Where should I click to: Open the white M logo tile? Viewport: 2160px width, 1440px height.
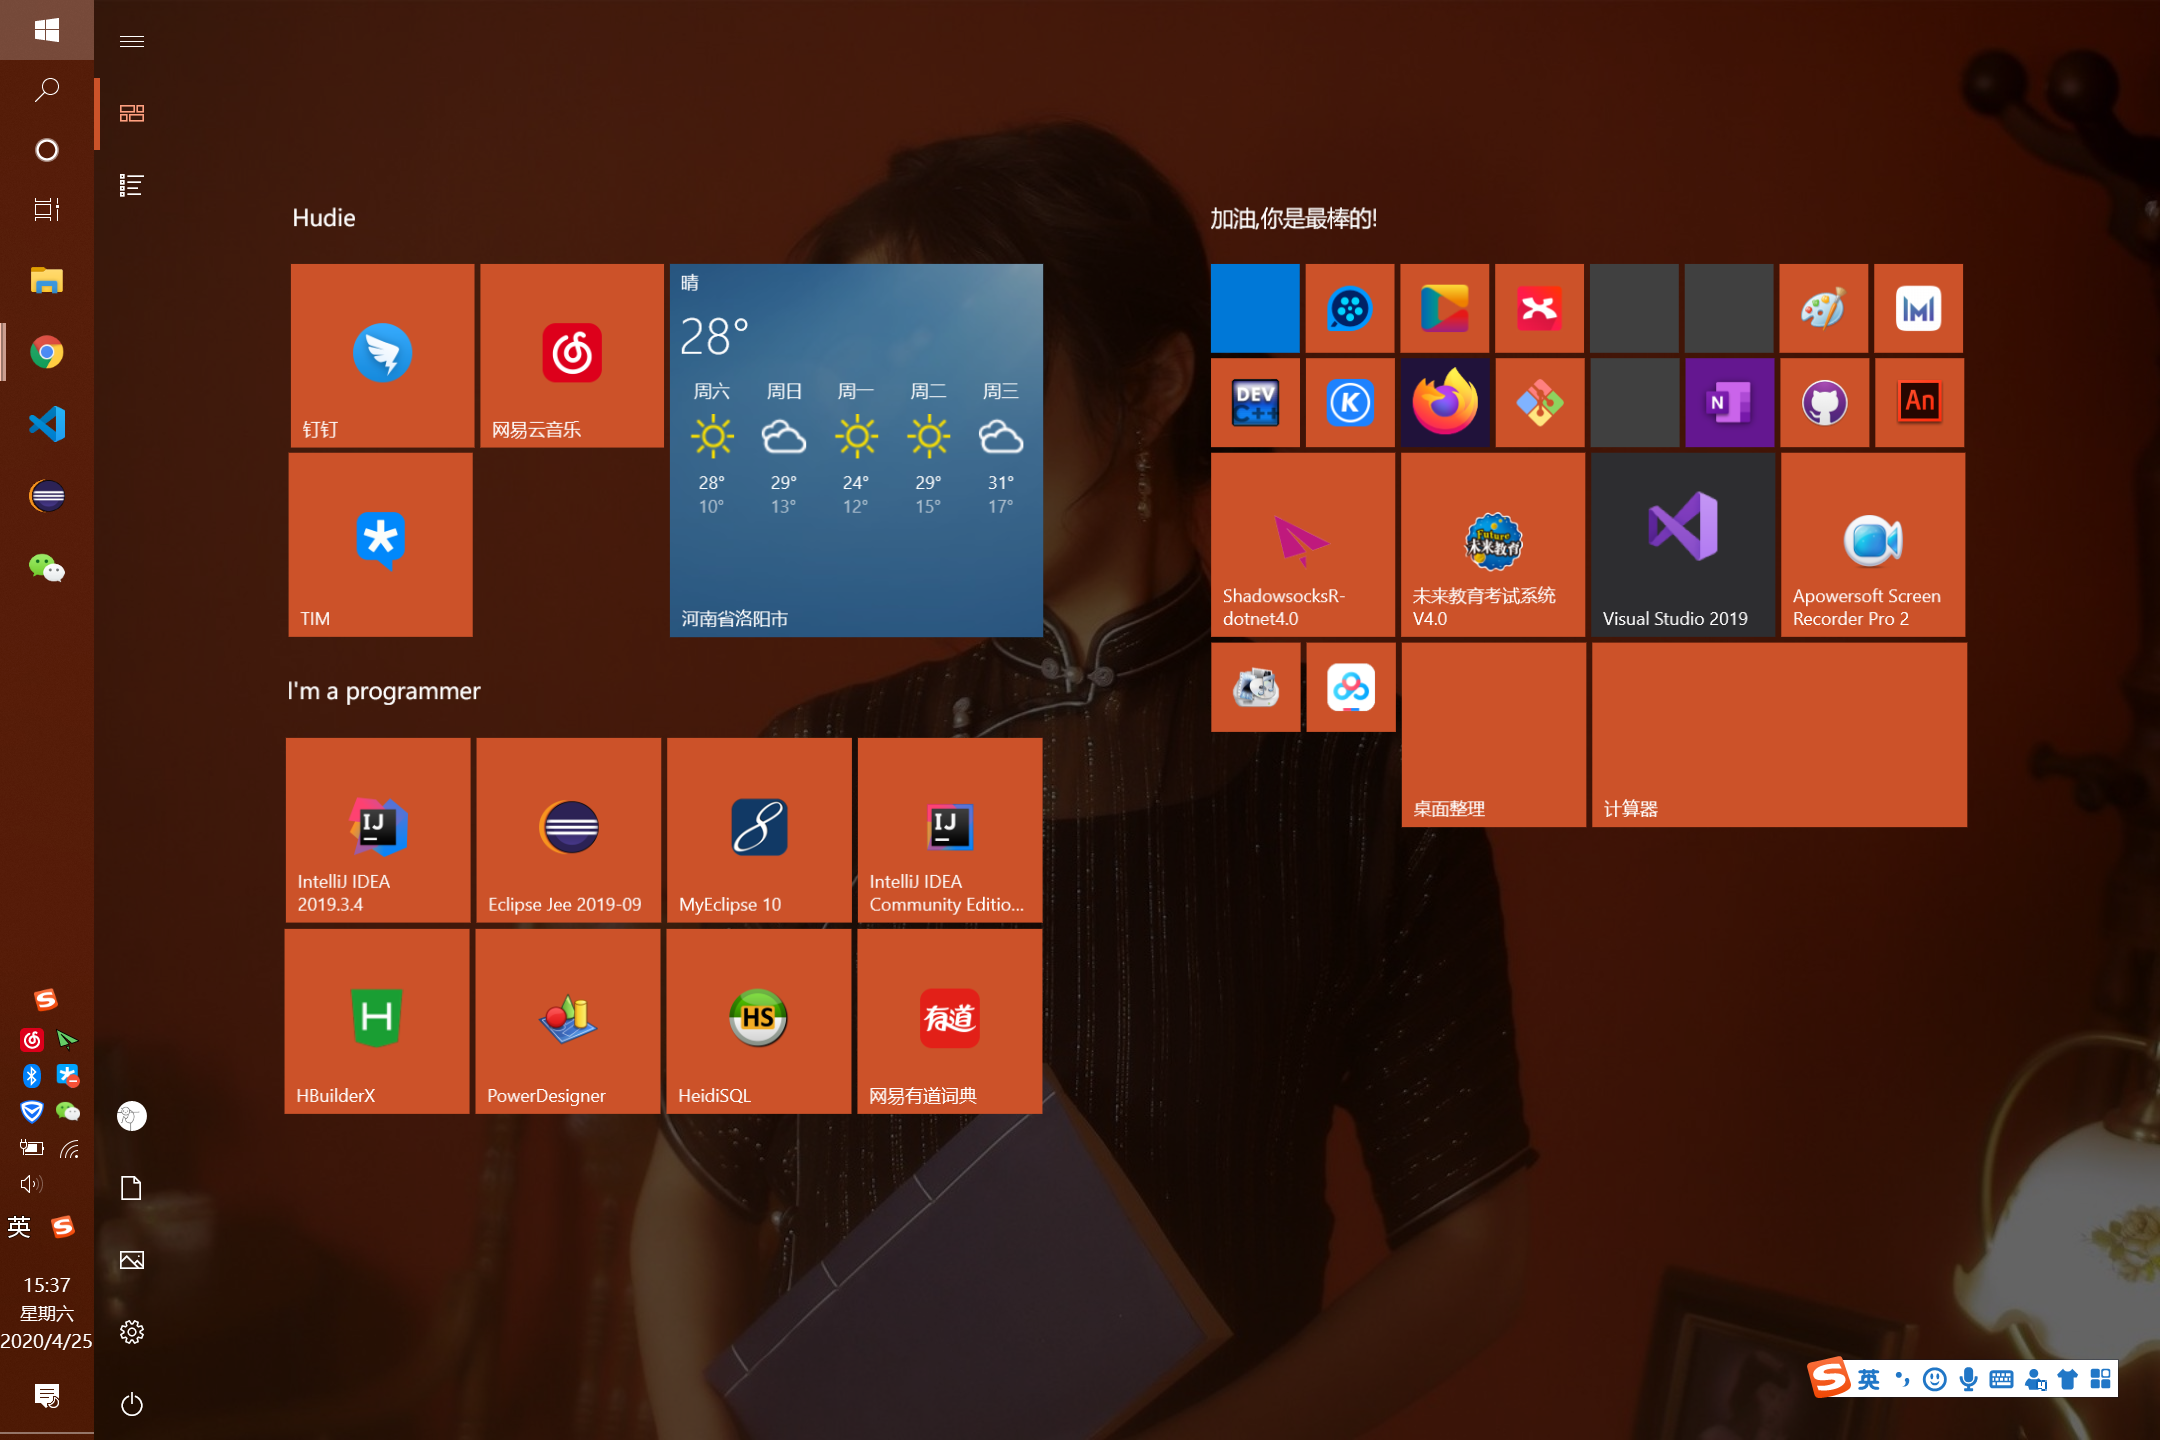click(1918, 308)
